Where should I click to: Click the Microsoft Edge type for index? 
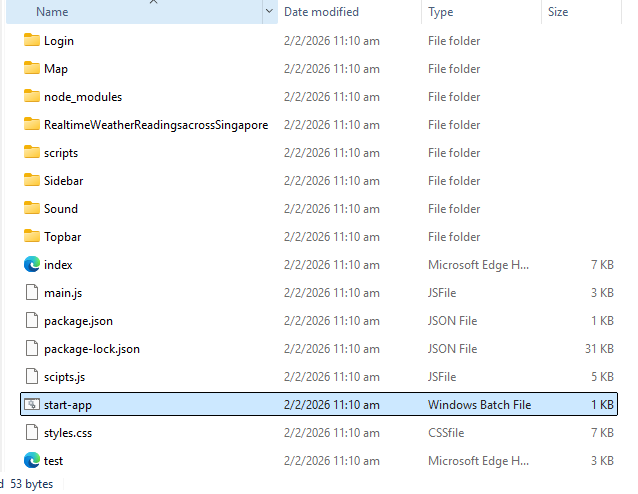click(478, 264)
